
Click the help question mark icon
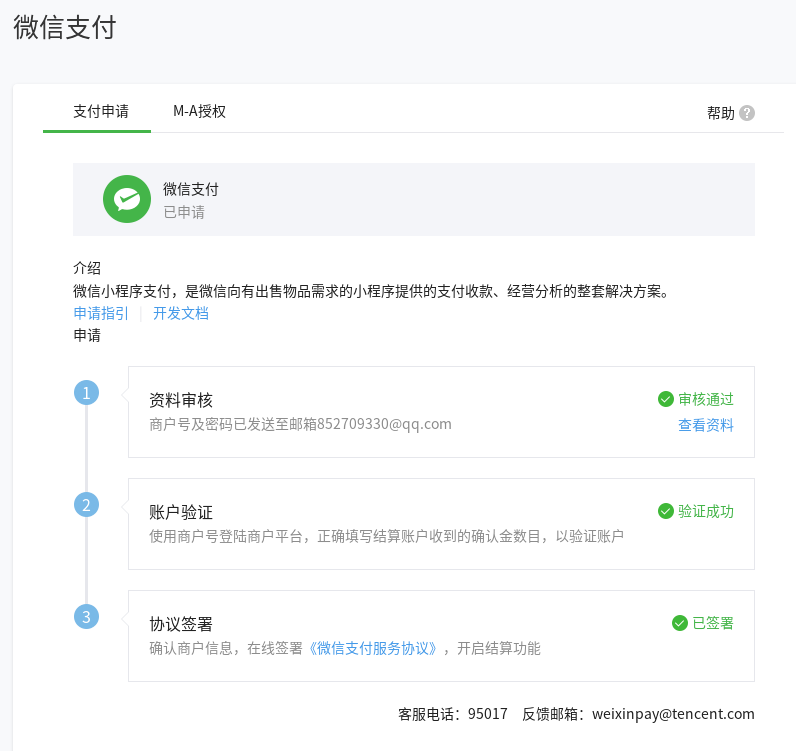tap(747, 113)
